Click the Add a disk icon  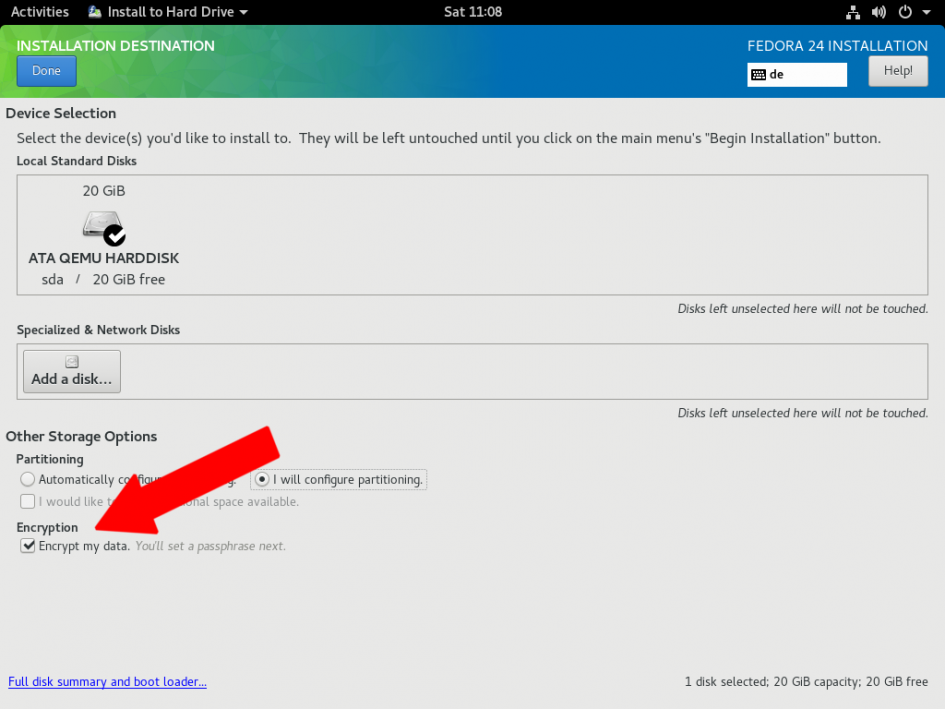click(x=71, y=361)
